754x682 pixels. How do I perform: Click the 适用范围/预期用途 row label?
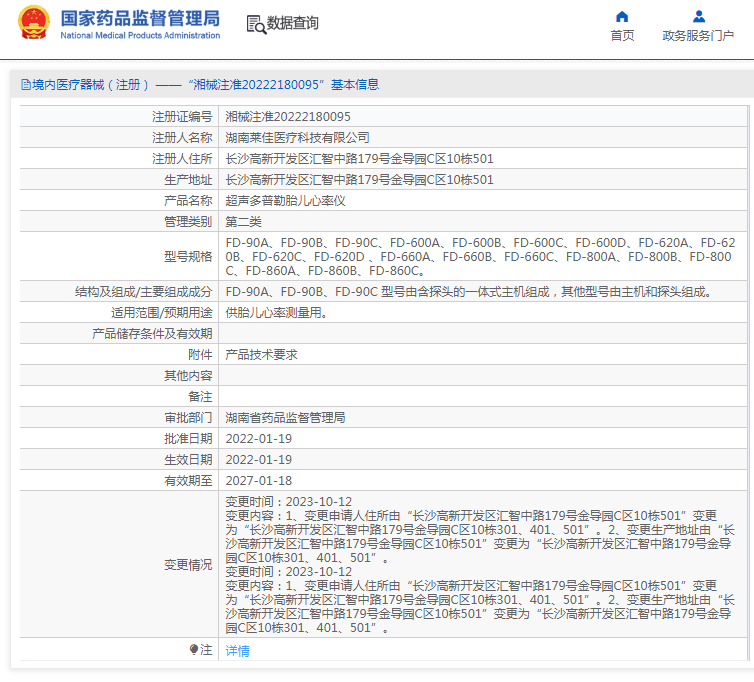pos(162,313)
